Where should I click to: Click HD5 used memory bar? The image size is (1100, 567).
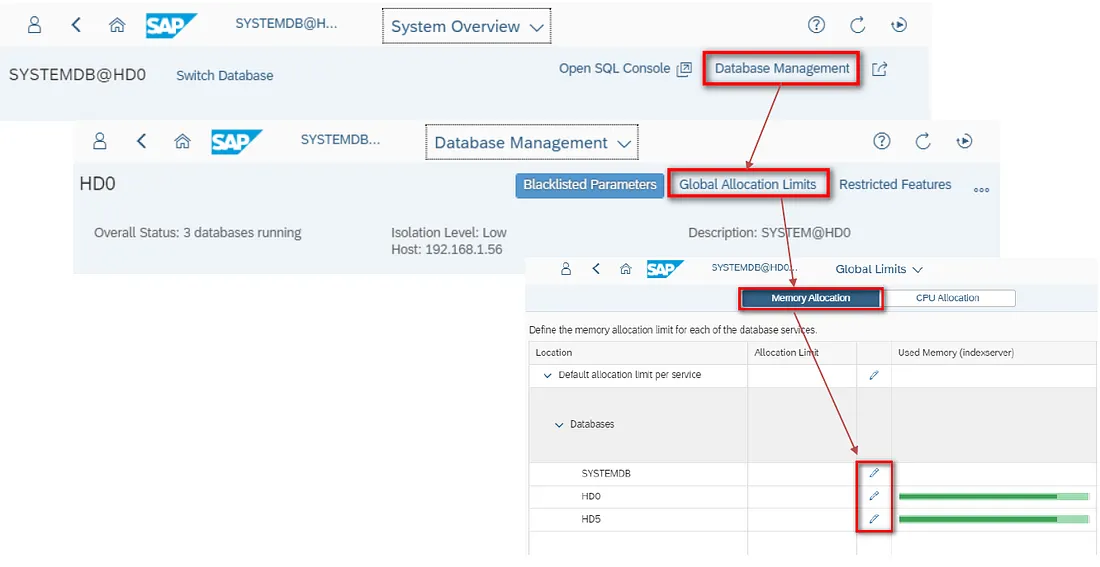[993, 519]
